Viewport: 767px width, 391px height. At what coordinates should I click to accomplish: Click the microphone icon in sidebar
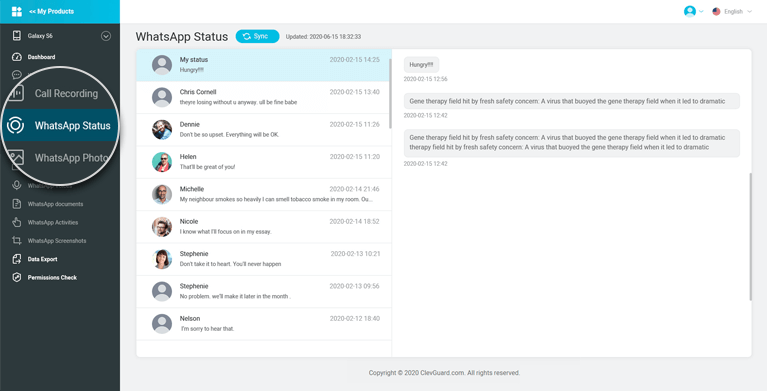[x=17, y=185]
